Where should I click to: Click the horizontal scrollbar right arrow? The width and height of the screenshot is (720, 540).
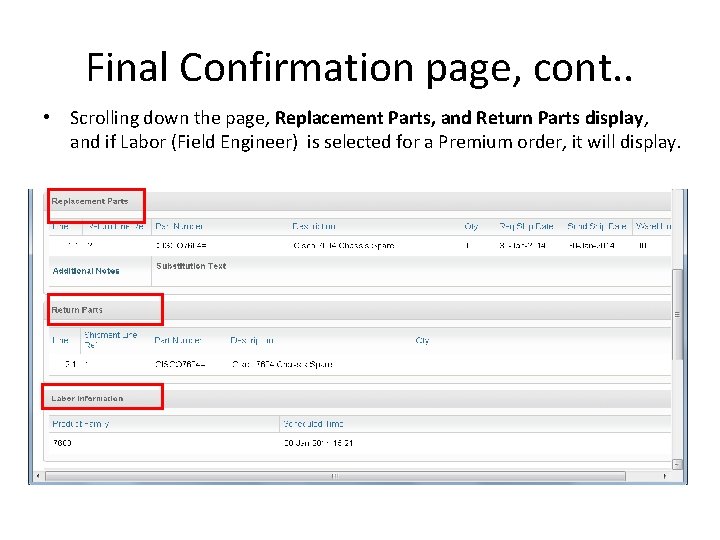pos(664,476)
